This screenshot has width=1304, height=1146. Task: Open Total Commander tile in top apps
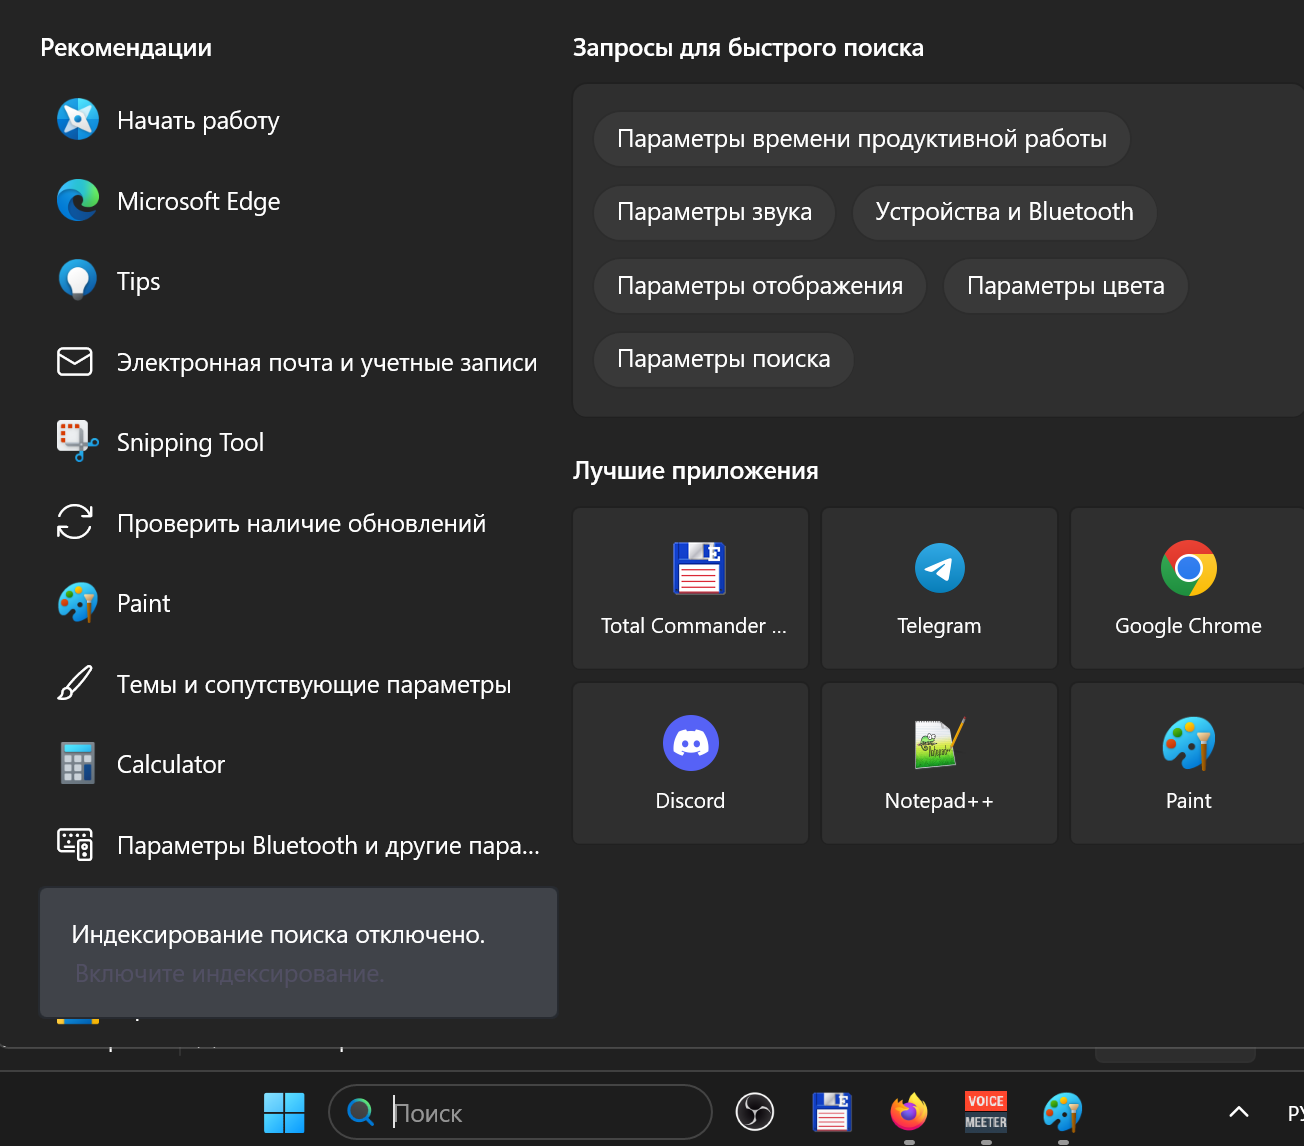pyautogui.click(x=690, y=588)
